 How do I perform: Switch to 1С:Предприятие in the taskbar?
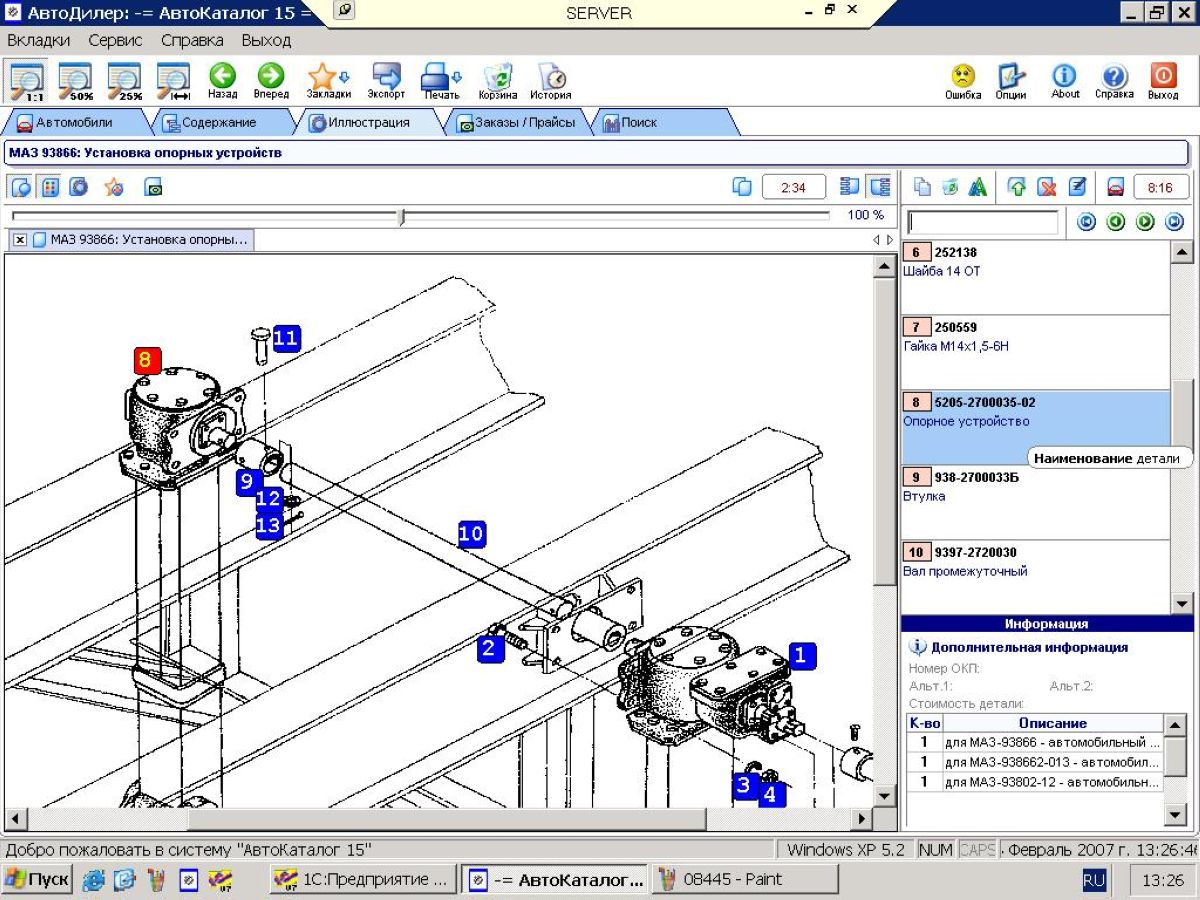[x=363, y=880]
